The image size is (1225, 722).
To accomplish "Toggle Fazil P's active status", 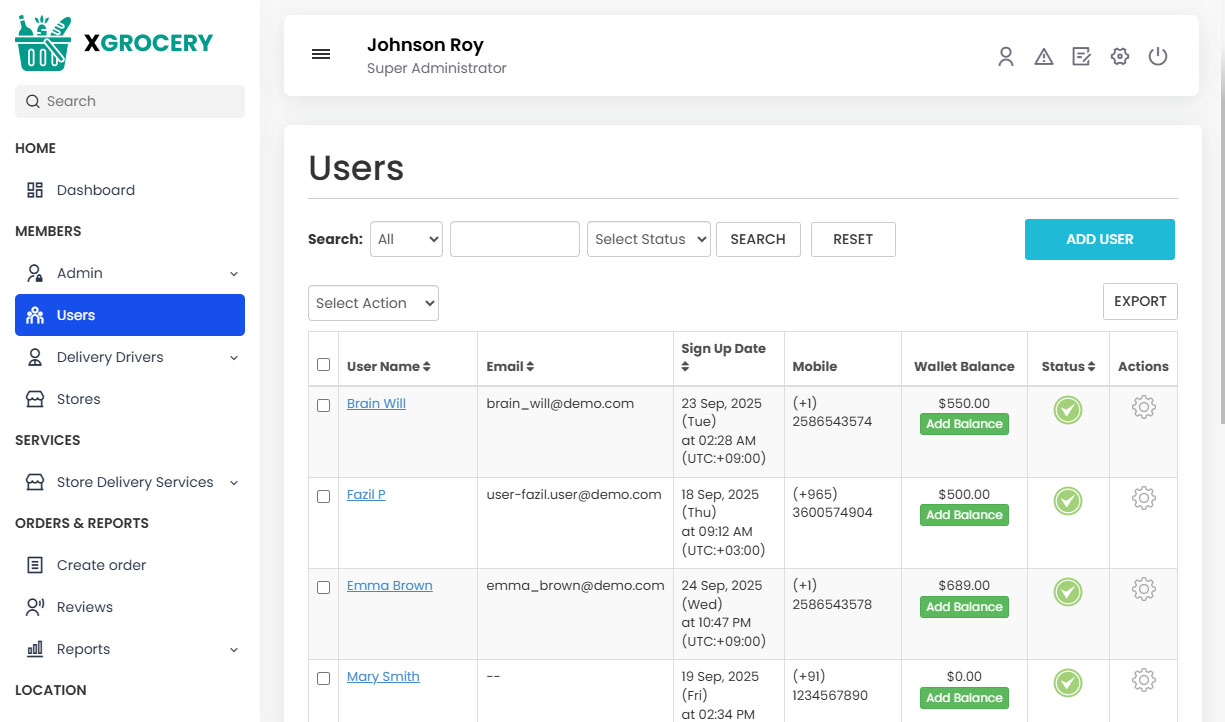I will coord(1067,501).
